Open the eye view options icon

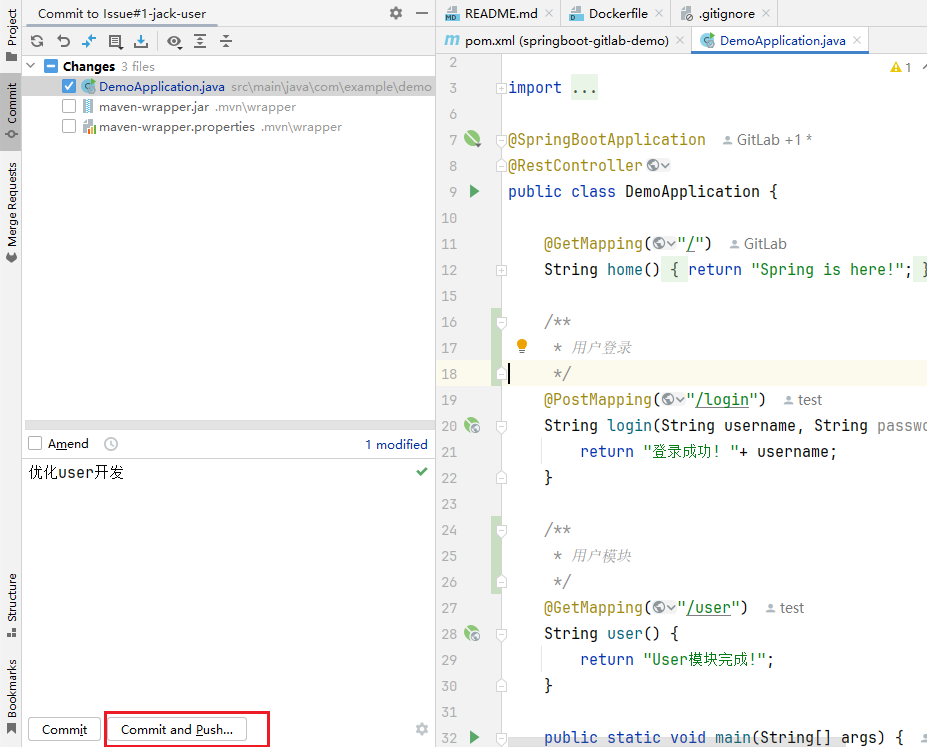174,41
